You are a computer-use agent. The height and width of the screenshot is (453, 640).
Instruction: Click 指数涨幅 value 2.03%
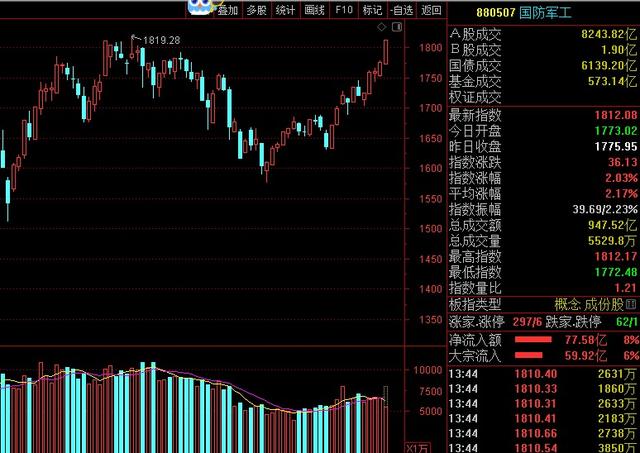[621, 178]
